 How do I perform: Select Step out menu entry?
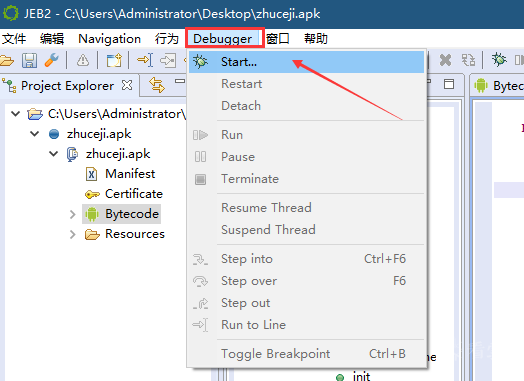[x=306, y=303]
